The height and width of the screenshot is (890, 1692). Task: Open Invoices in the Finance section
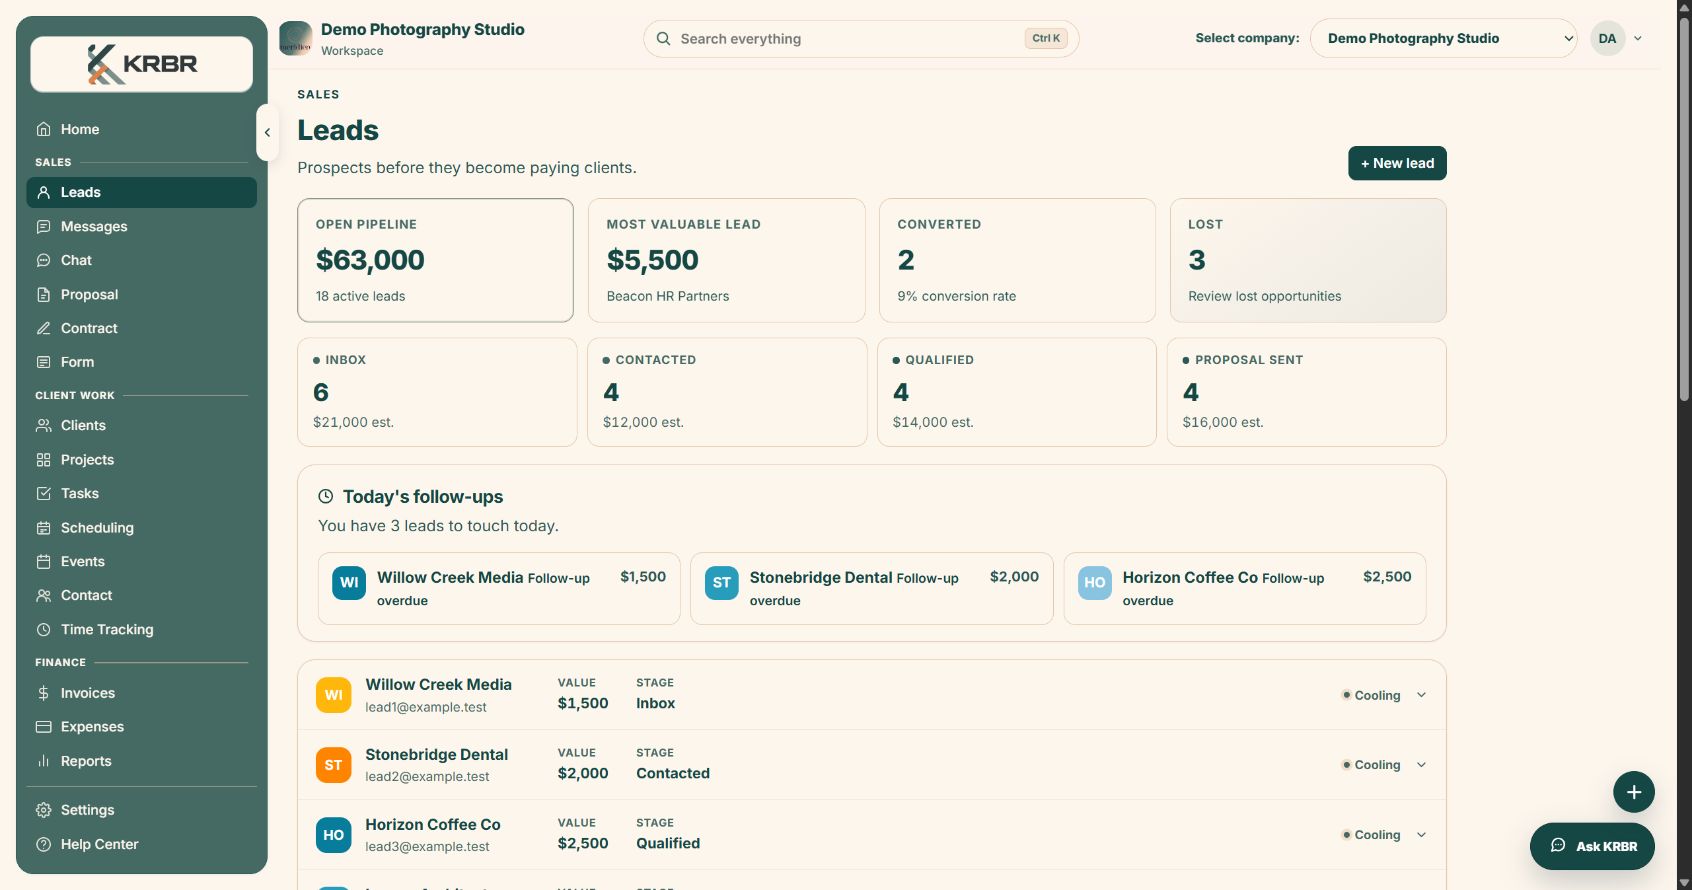142,693
